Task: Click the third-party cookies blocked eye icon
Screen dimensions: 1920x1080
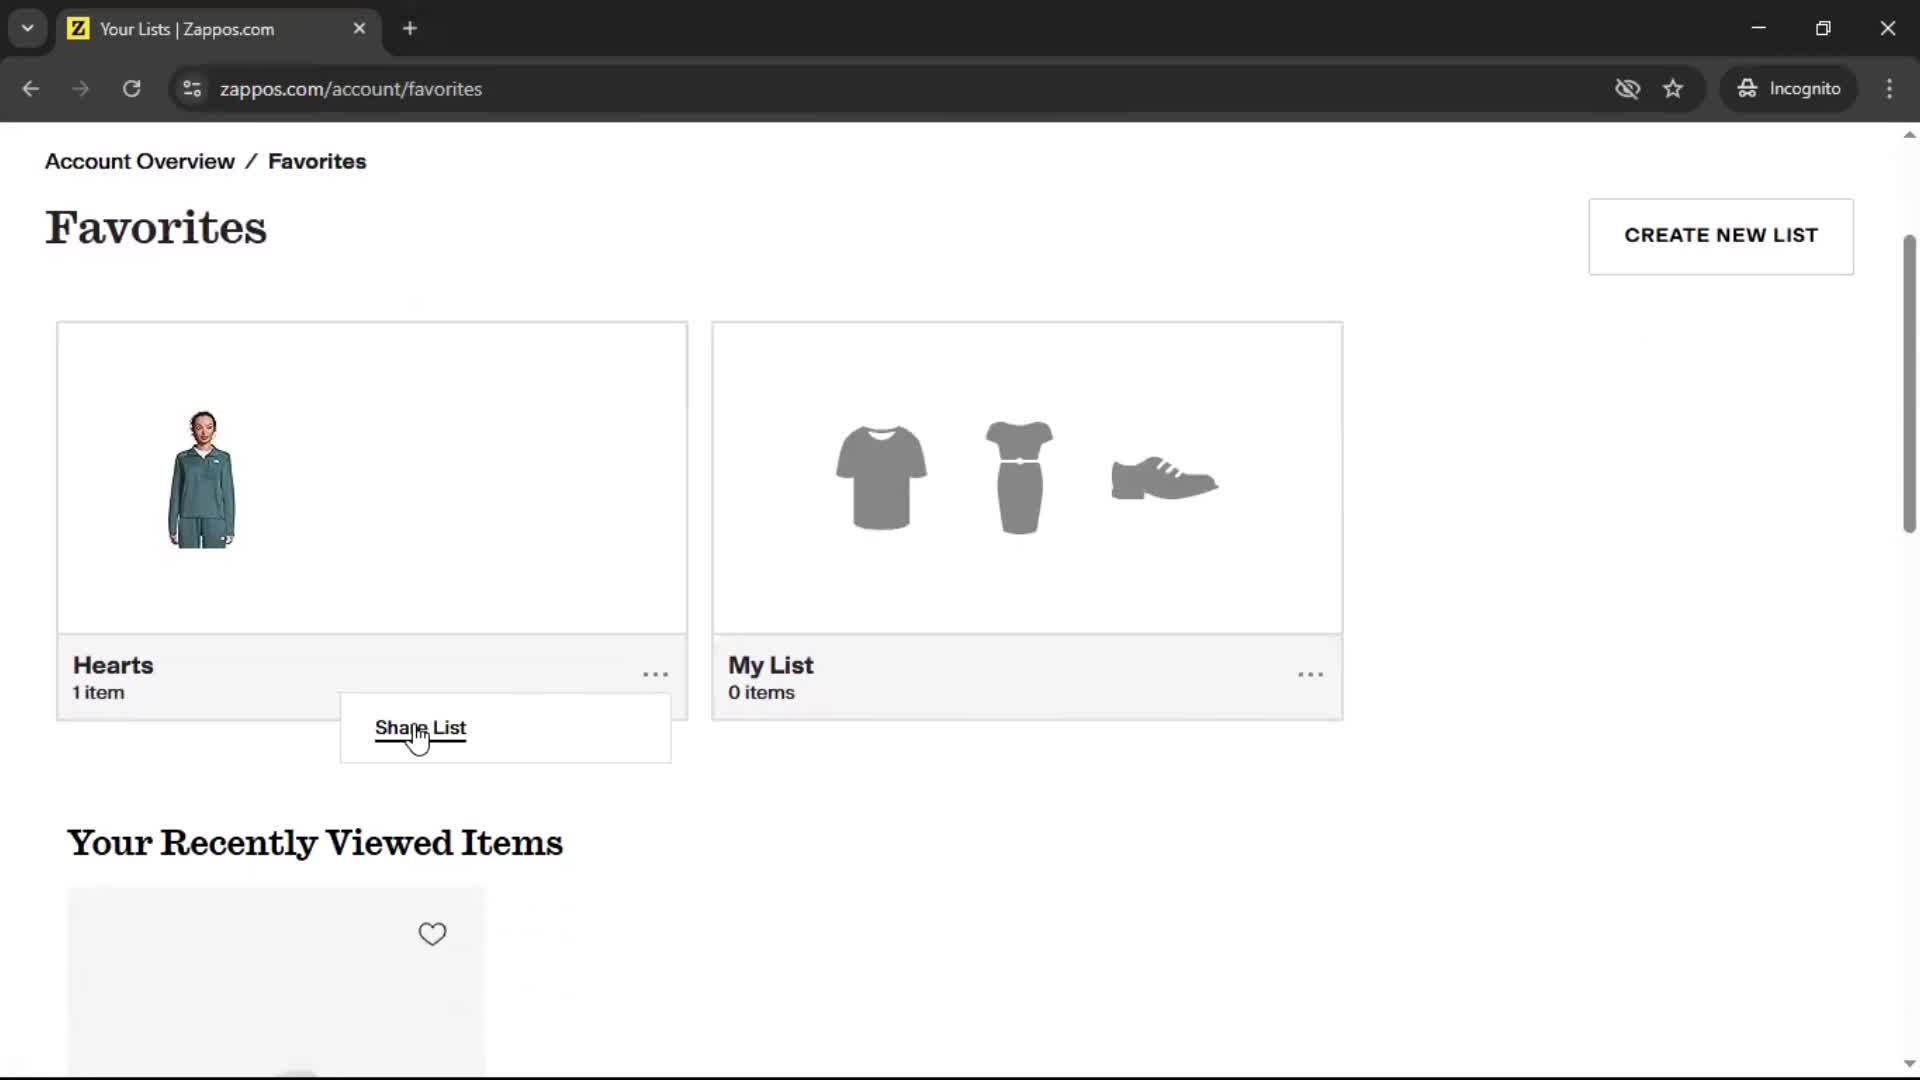Action: pyautogui.click(x=1627, y=89)
